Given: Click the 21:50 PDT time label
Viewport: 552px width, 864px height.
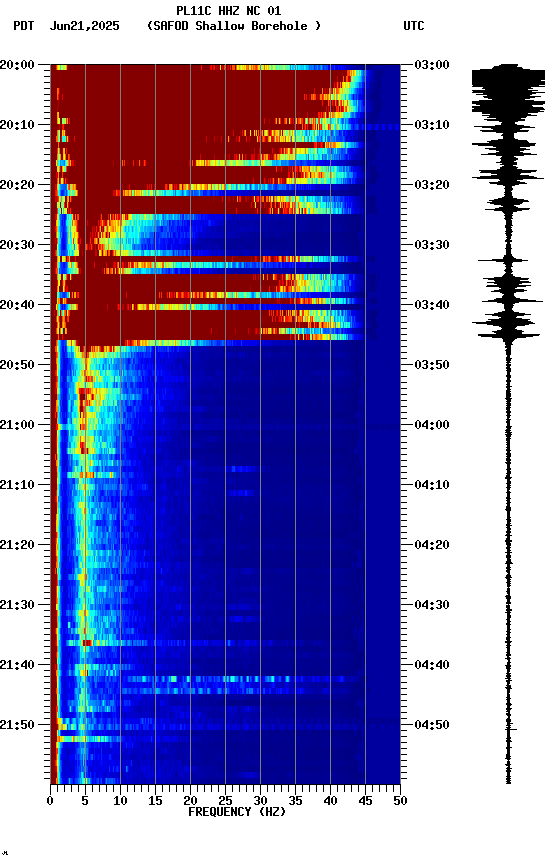Looking at the screenshot, I should click(17, 725).
